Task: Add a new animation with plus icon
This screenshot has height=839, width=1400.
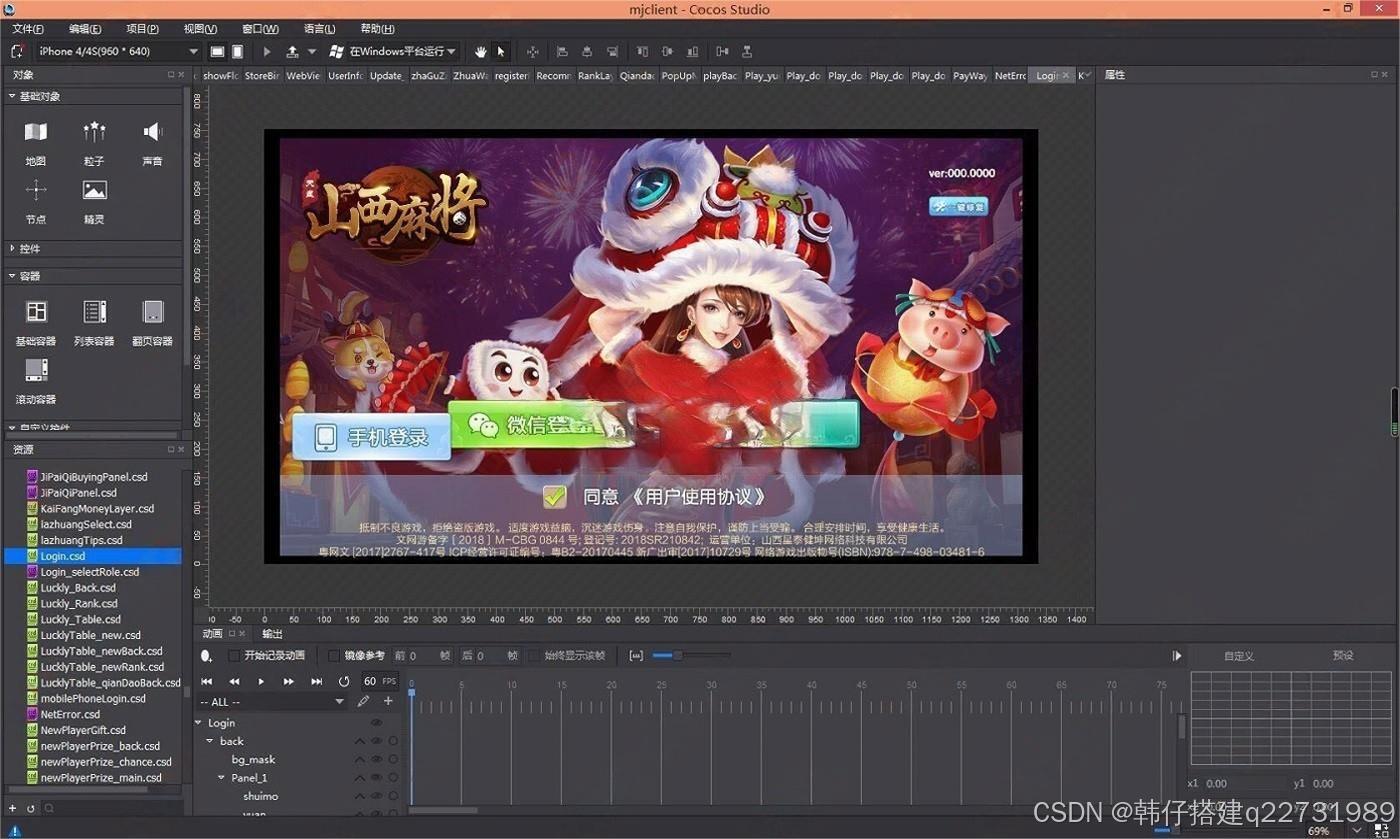Action: 388,702
